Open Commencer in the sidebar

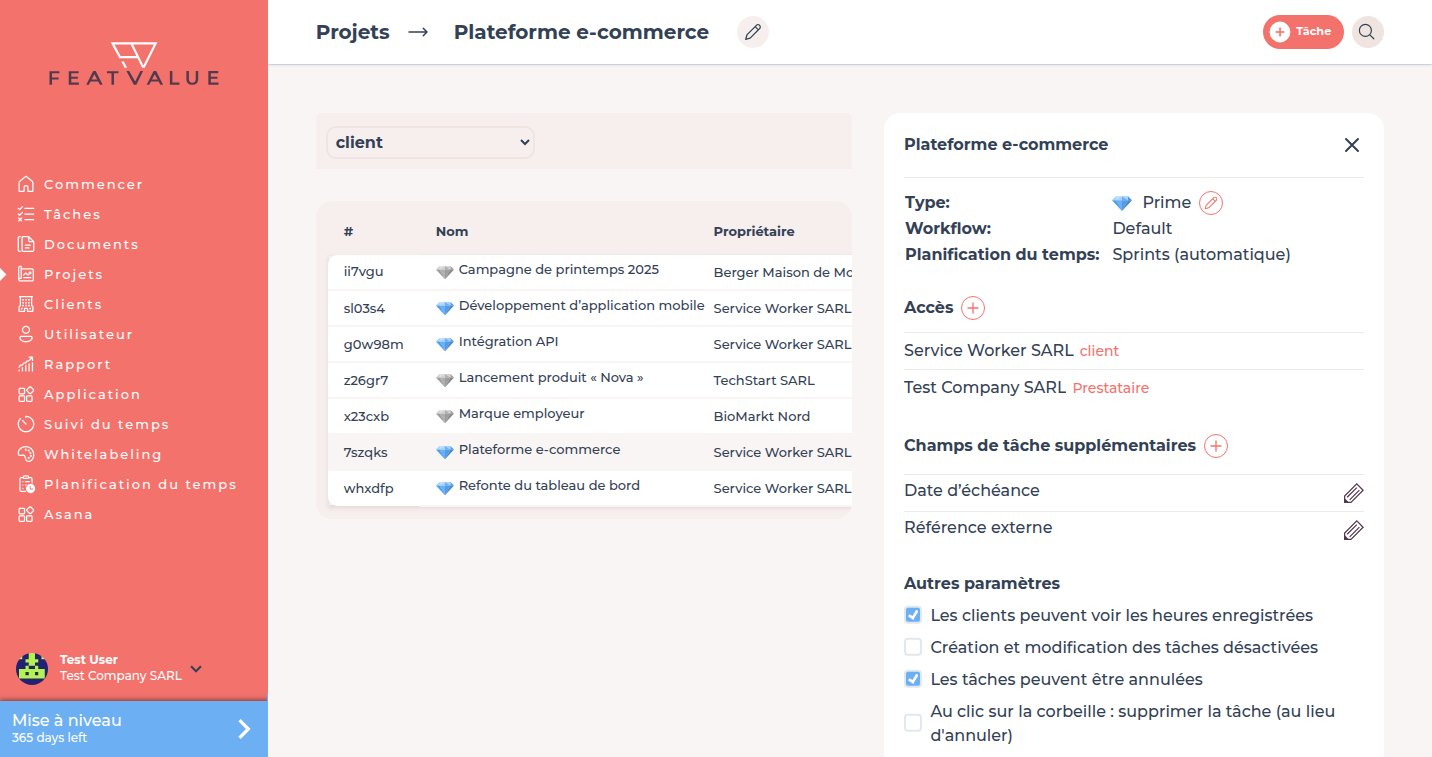point(93,184)
